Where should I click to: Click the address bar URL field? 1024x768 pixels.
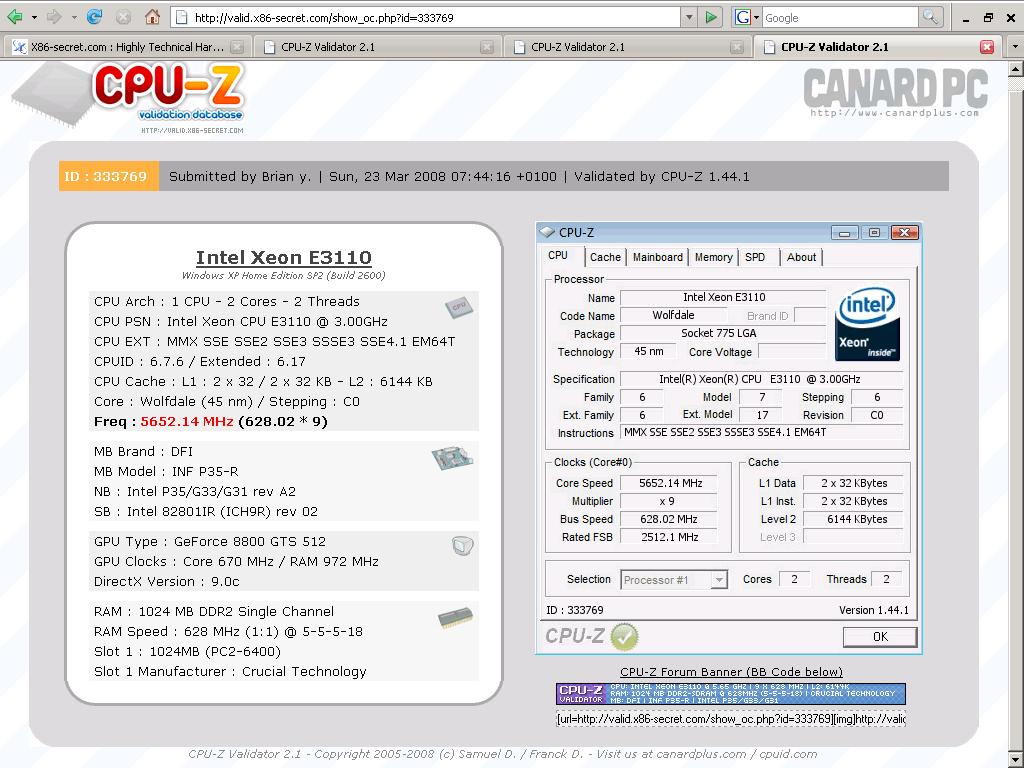tap(427, 18)
